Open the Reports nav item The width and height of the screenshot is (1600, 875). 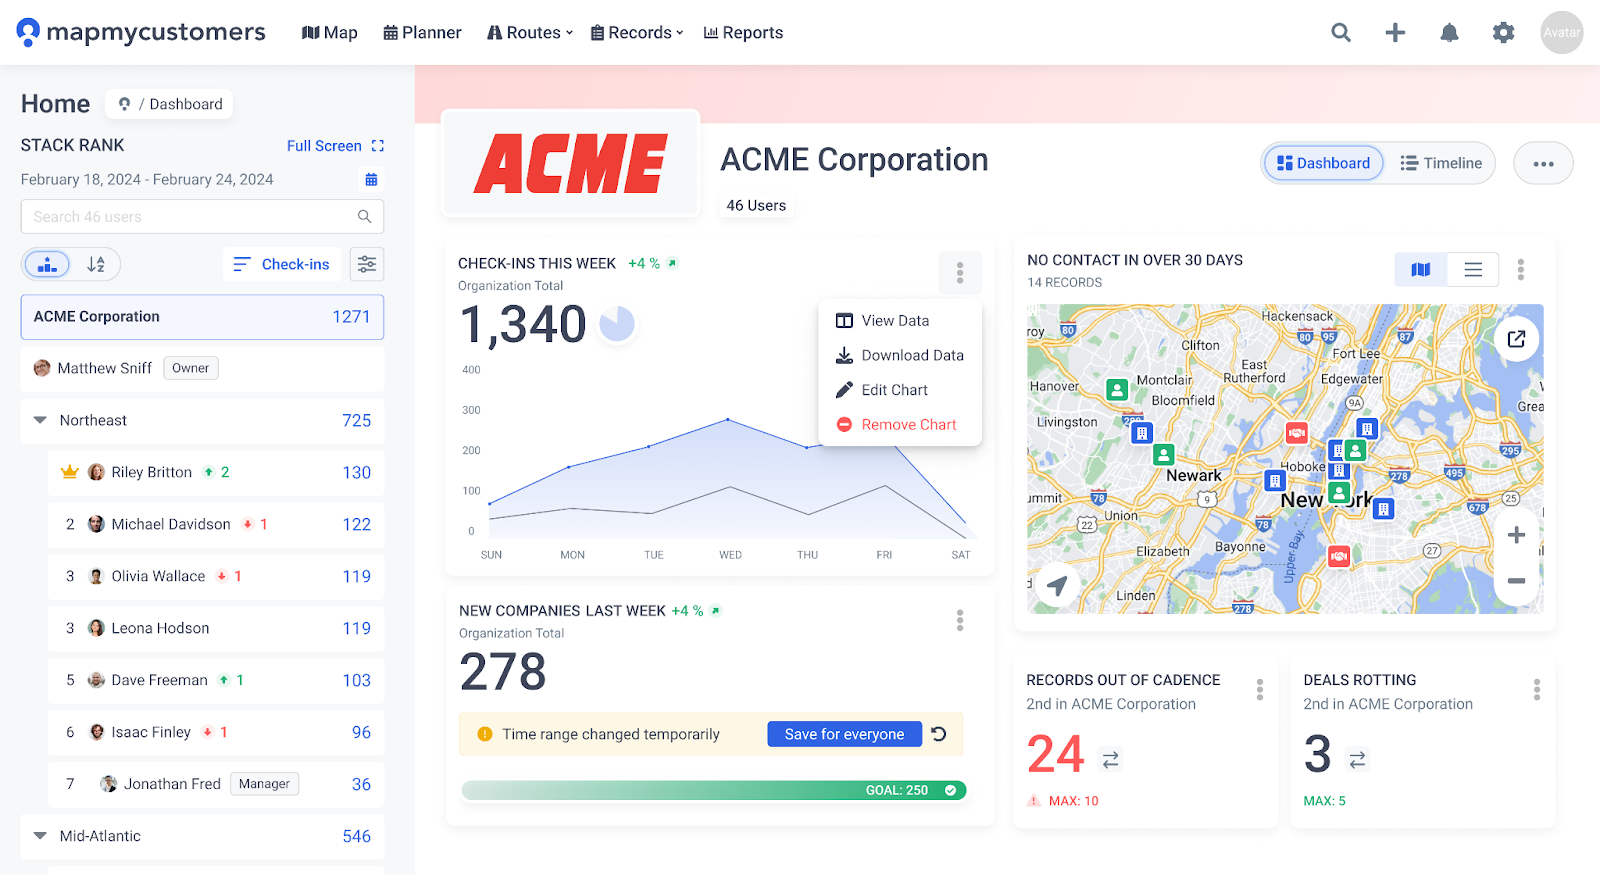pos(743,33)
